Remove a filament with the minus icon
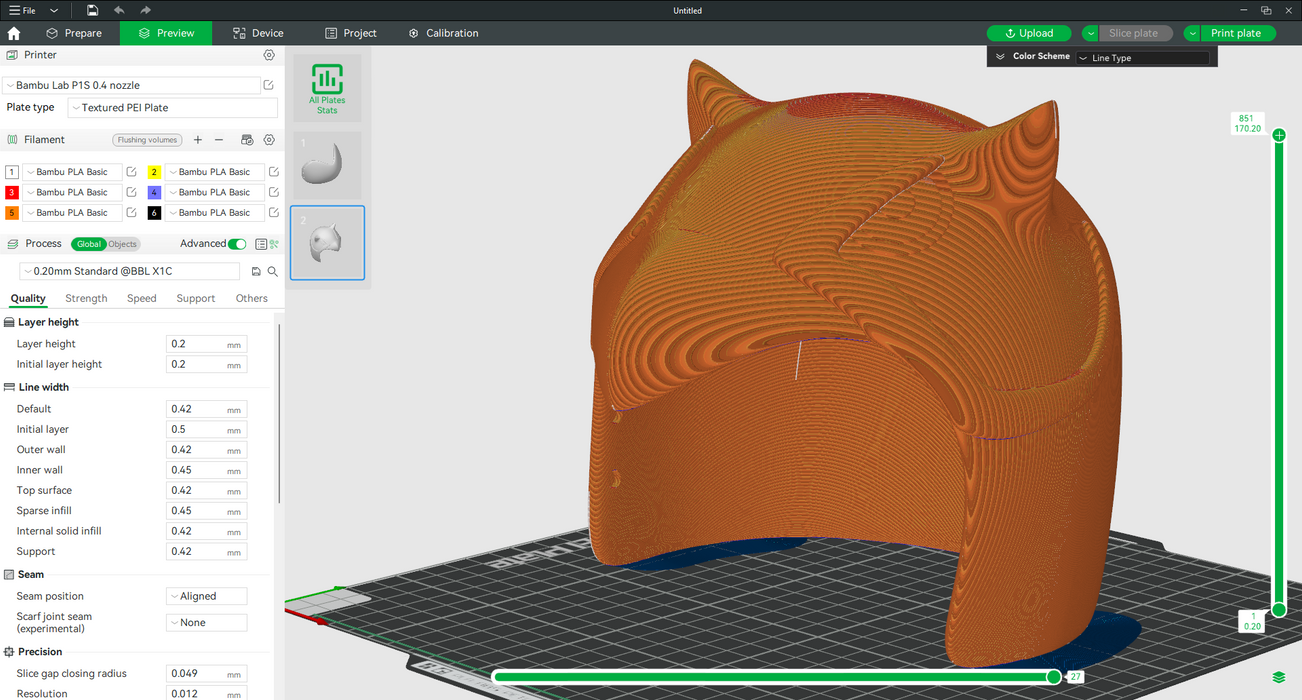Screen dimensions: 1302x700 click(x=219, y=140)
